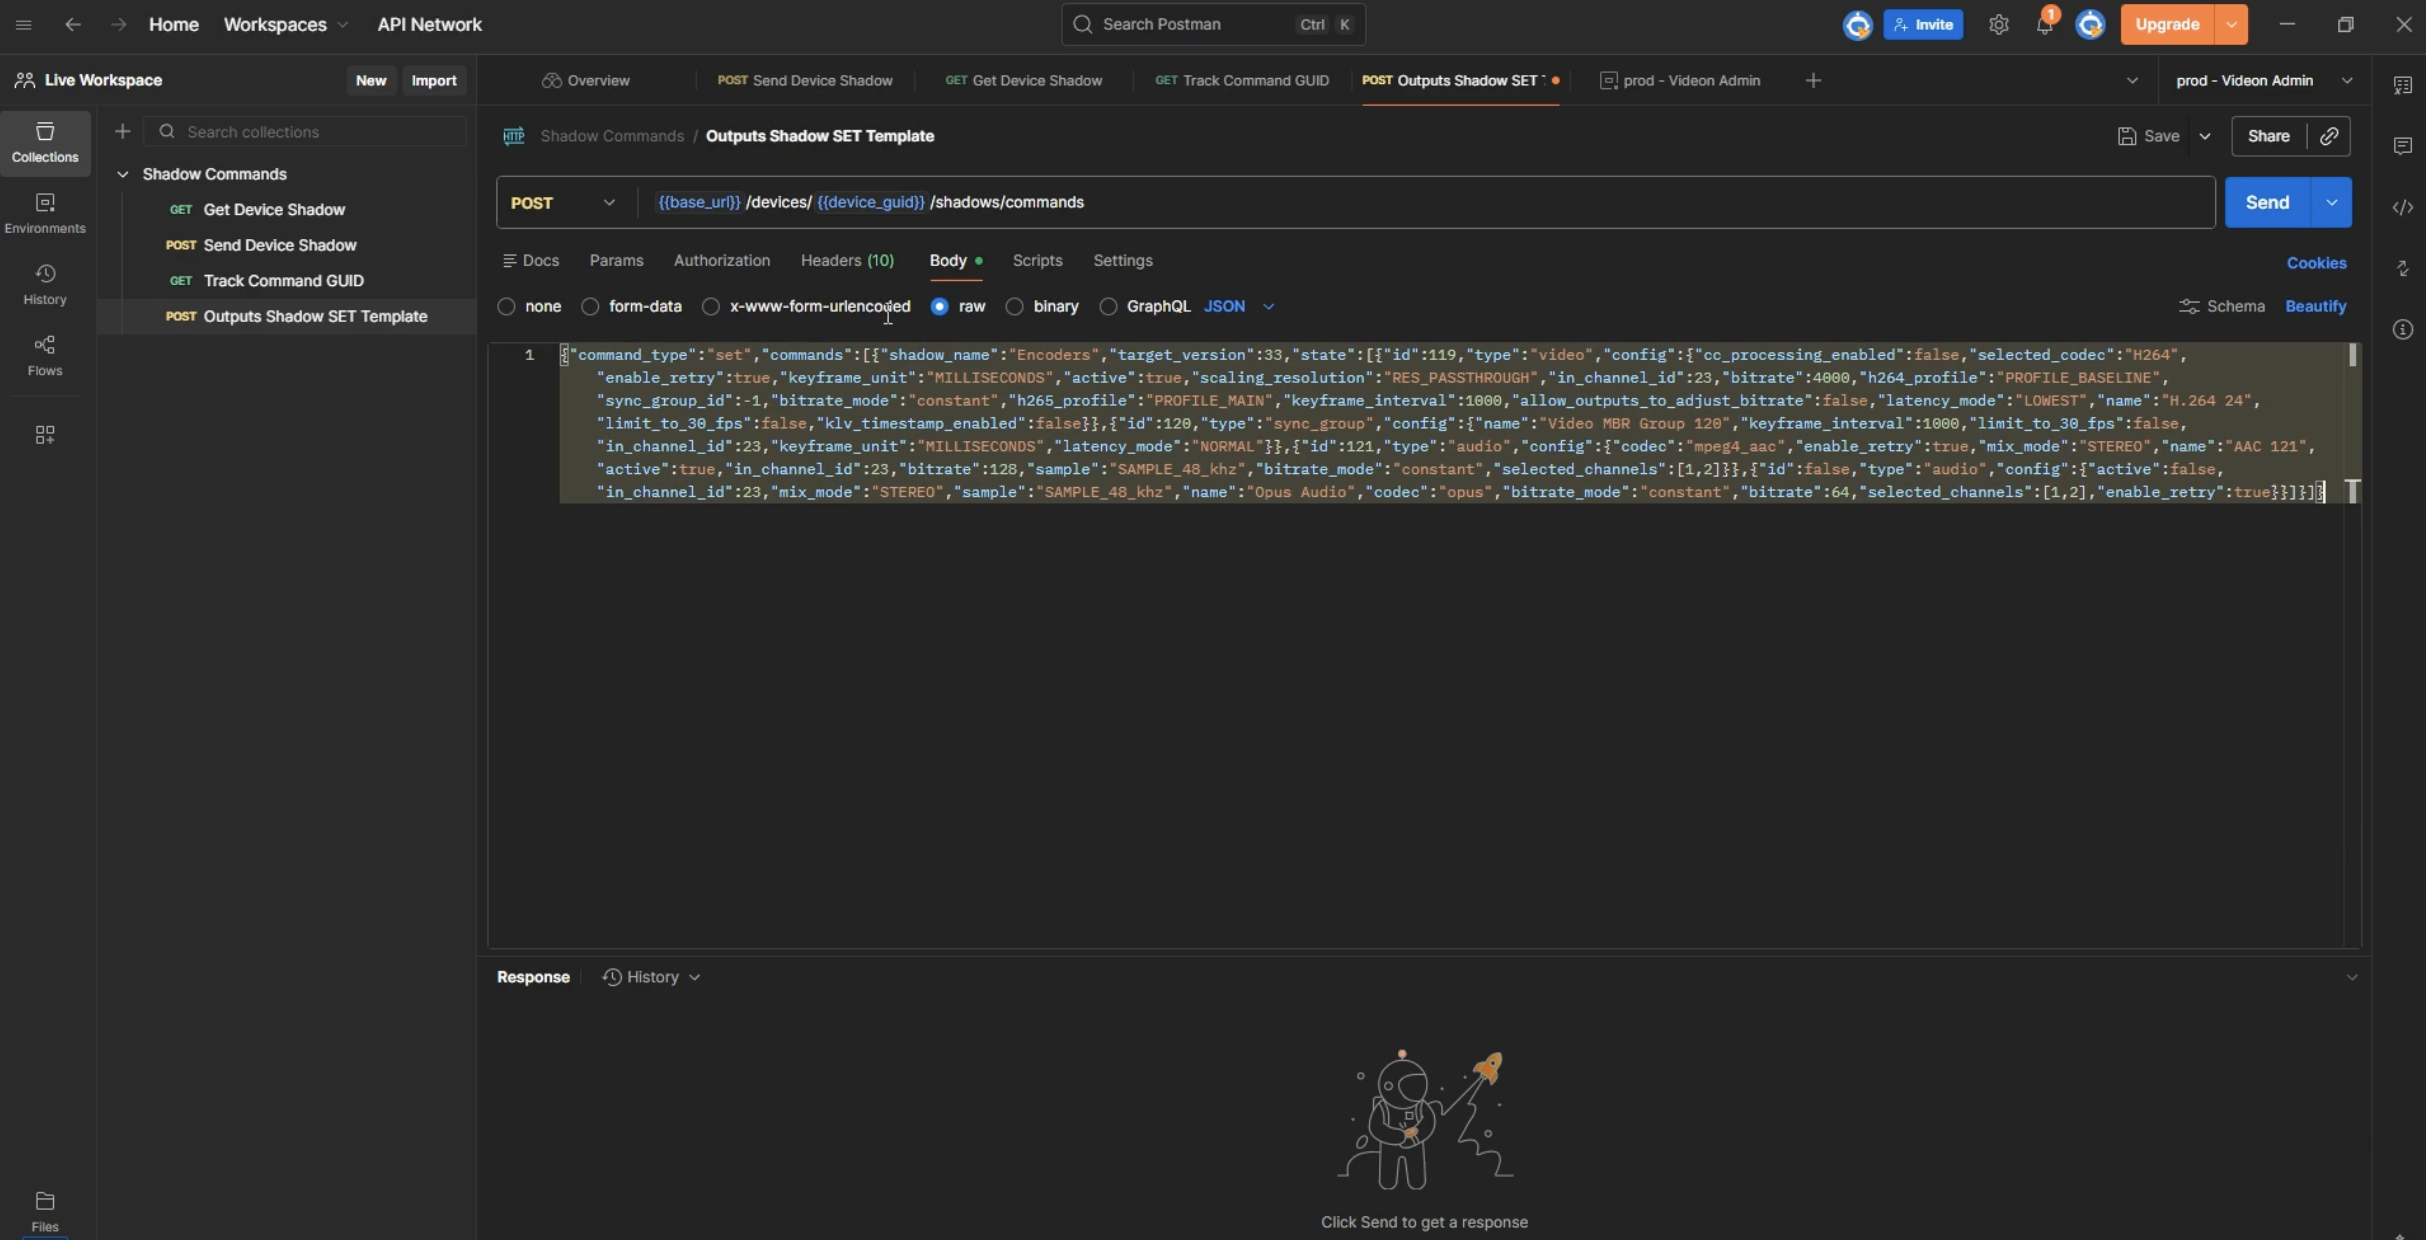Viewport: 2426px width, 1240px height.
Task: Open the Save options arrow
Action: [2204, 136]
